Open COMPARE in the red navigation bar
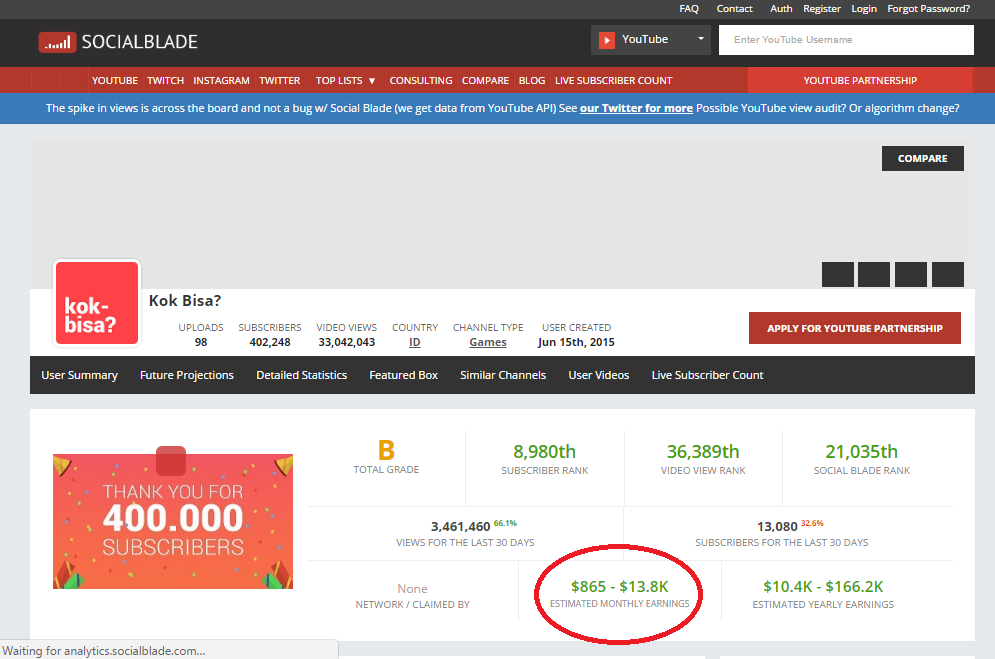This screenshot has width=995, height=659. click(x=485, y=81)
